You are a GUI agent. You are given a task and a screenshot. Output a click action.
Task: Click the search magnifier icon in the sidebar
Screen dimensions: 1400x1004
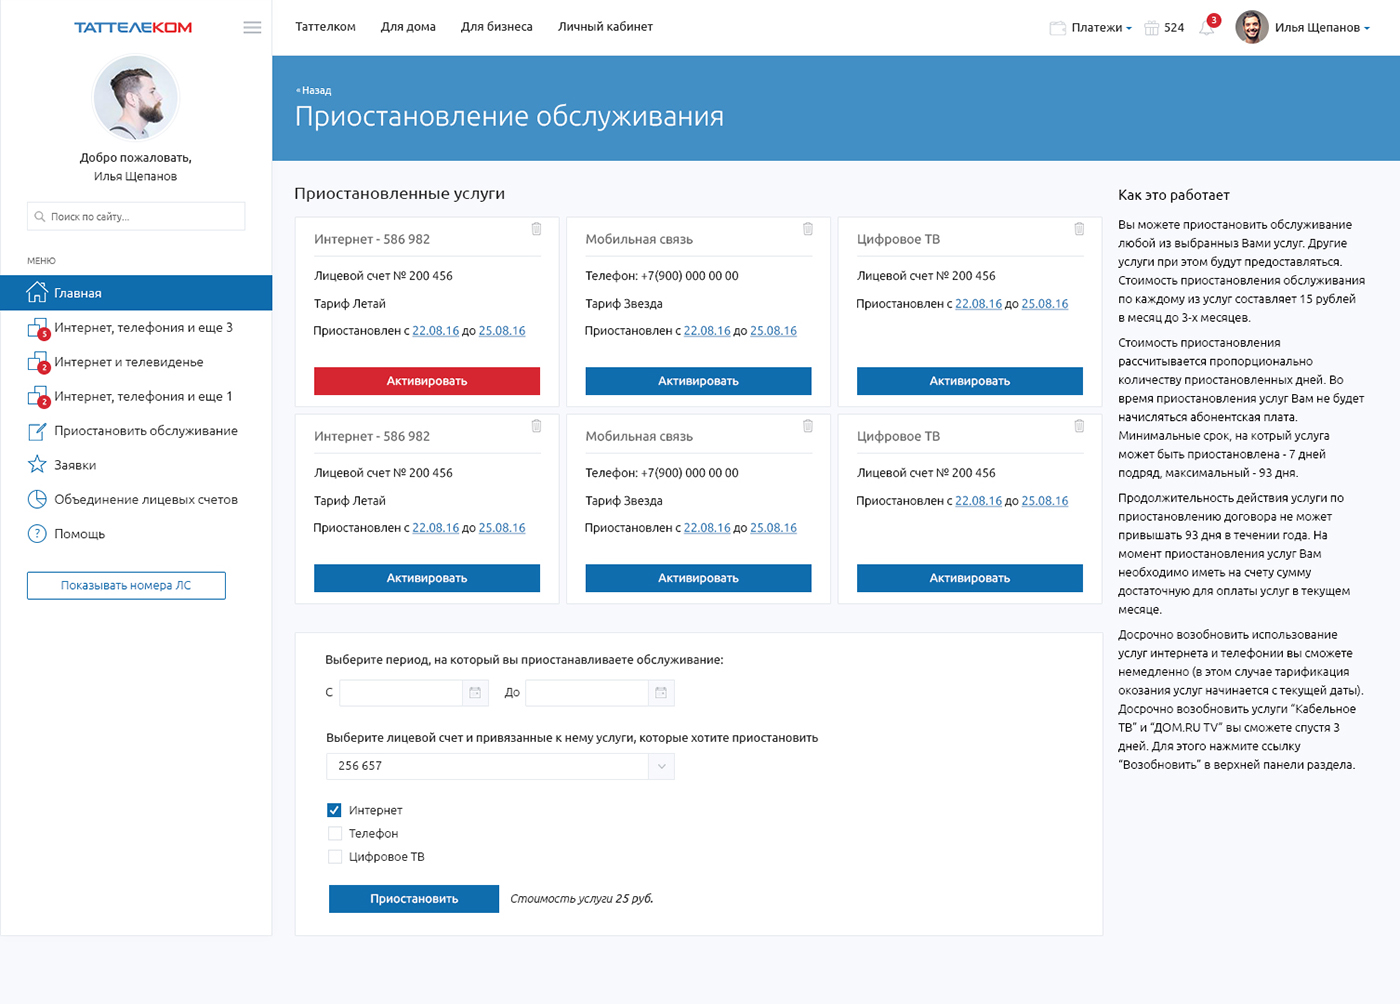point(40,216)
